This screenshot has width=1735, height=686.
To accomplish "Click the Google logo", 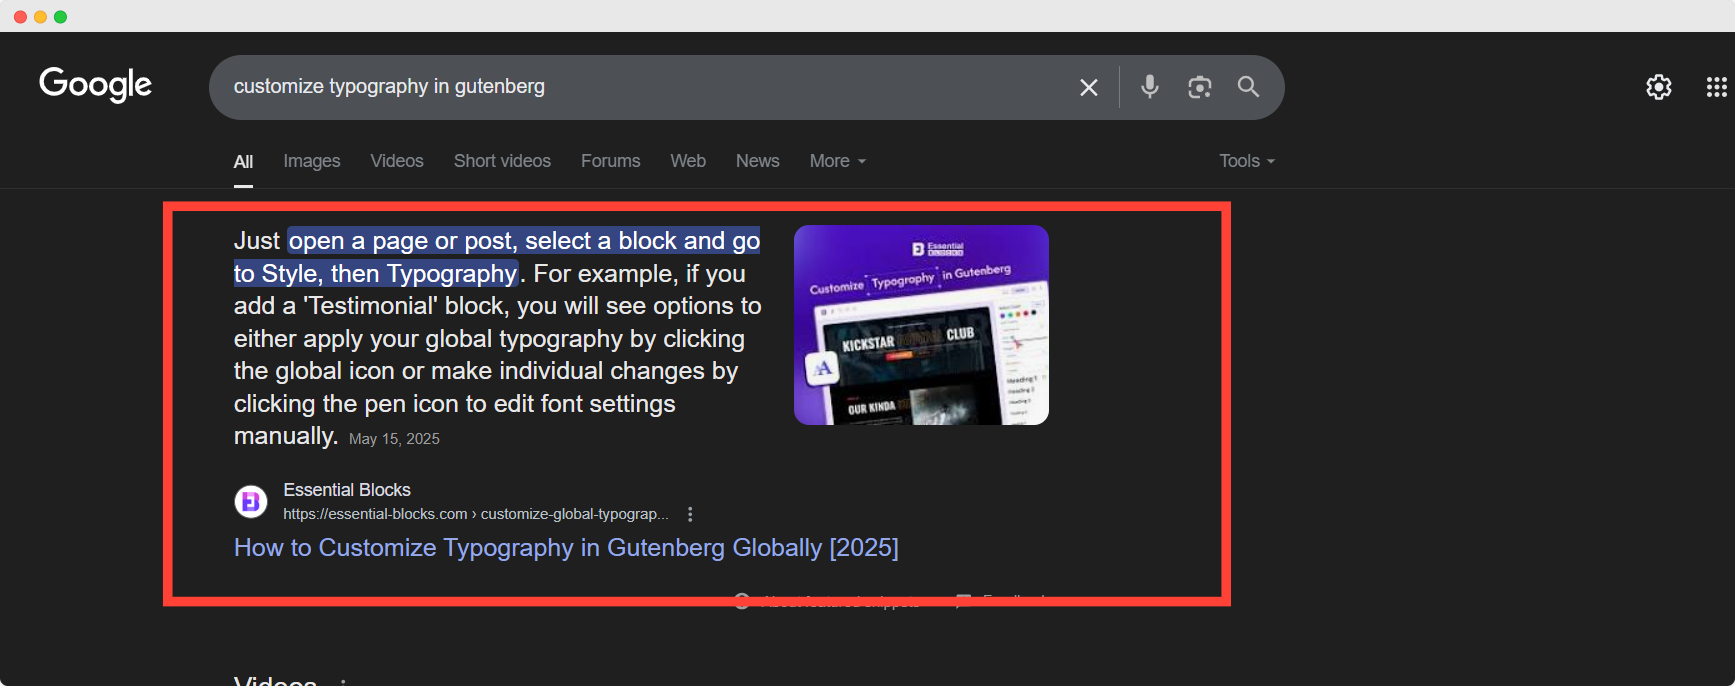I will tap(95, 85).
